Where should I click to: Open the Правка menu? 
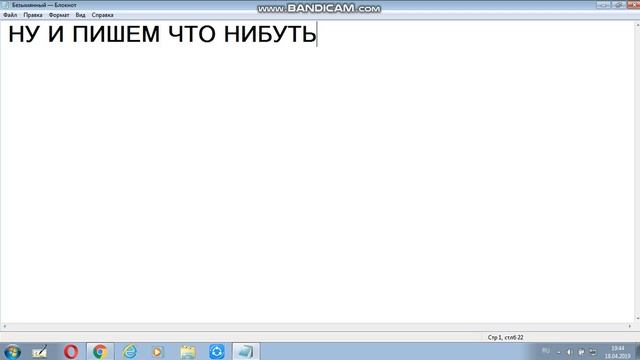33,15
